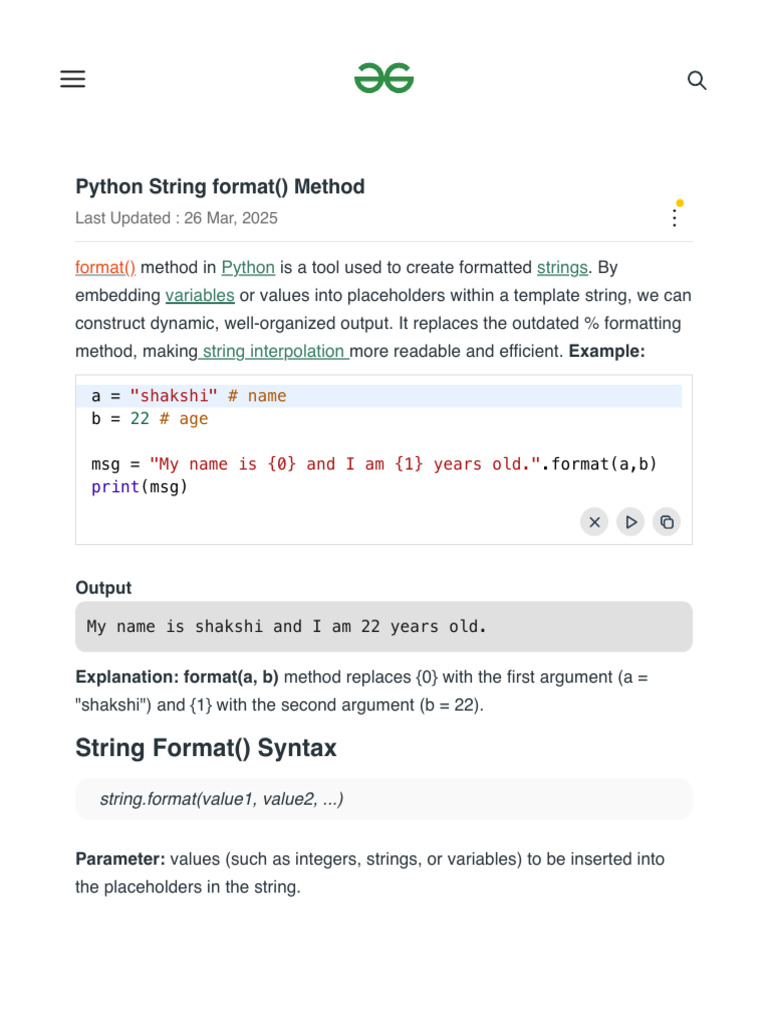Open the string interpolation link
The image size is (768, 1024).
[274, 351]
